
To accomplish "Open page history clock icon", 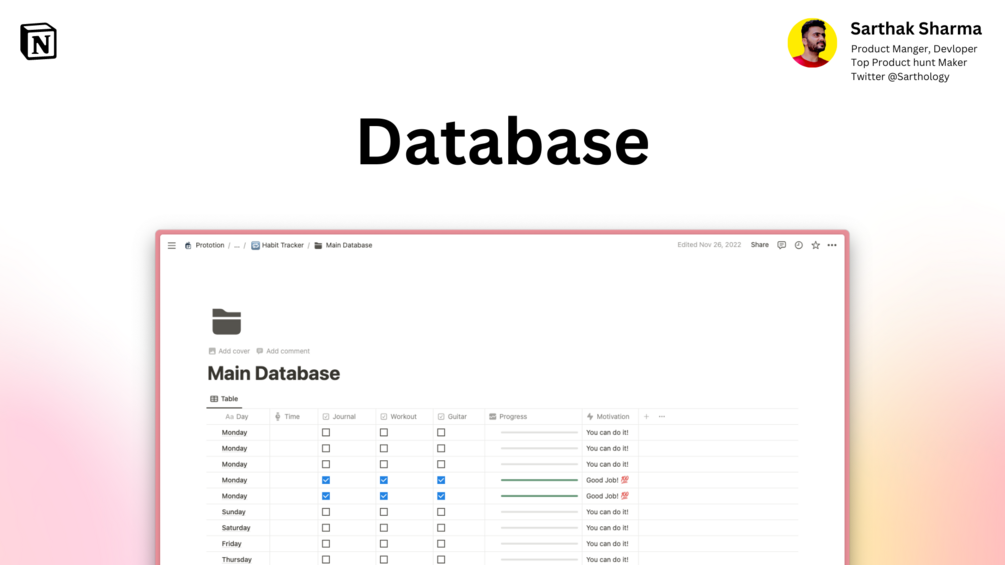I will pos(799,245).
